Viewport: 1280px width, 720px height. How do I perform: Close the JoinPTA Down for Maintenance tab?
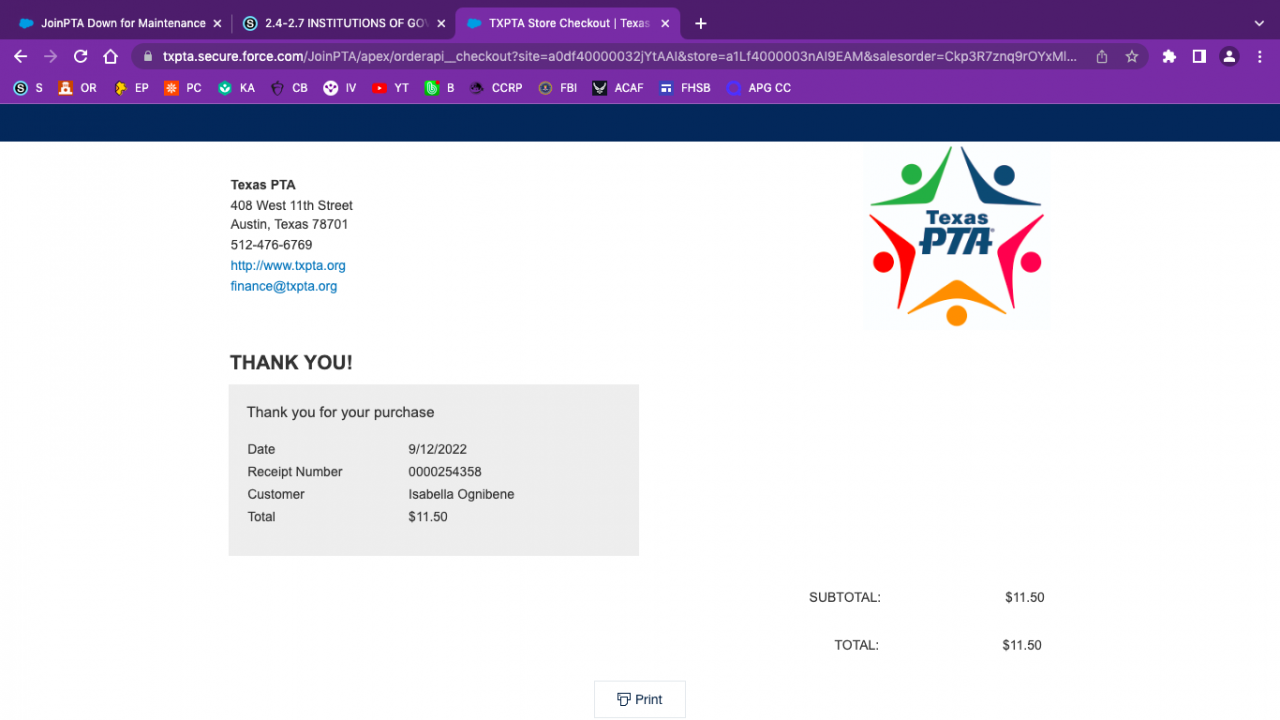217,23
